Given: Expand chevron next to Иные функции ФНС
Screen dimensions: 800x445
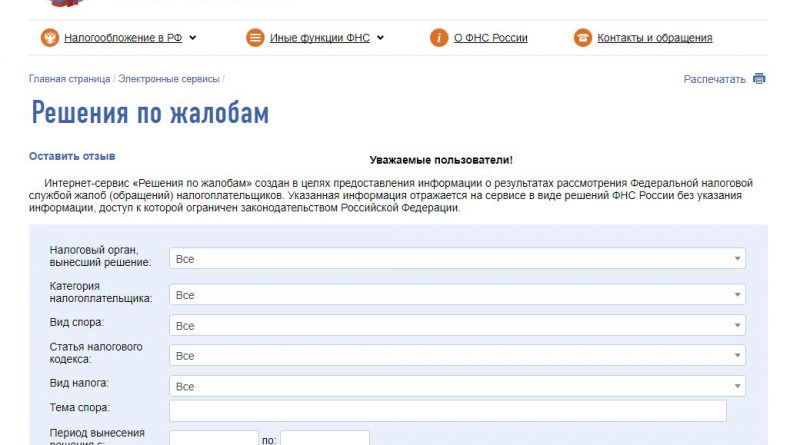Looking at the screenshot, I should click(380, 38).
